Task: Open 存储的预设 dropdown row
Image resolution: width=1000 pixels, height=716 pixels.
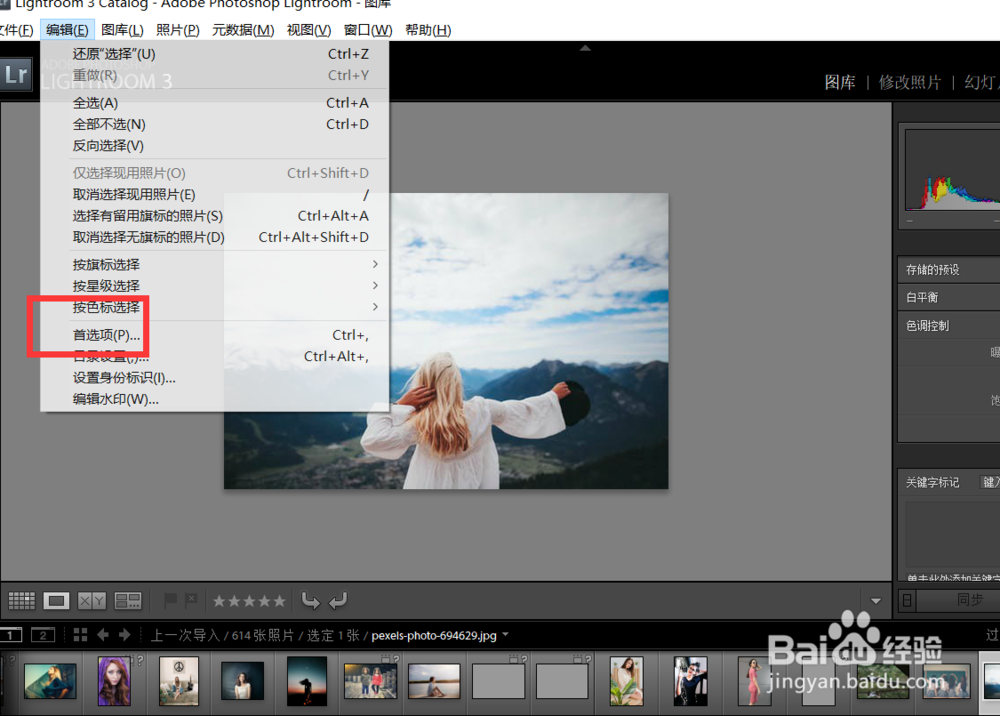Action: pos(949,270)
